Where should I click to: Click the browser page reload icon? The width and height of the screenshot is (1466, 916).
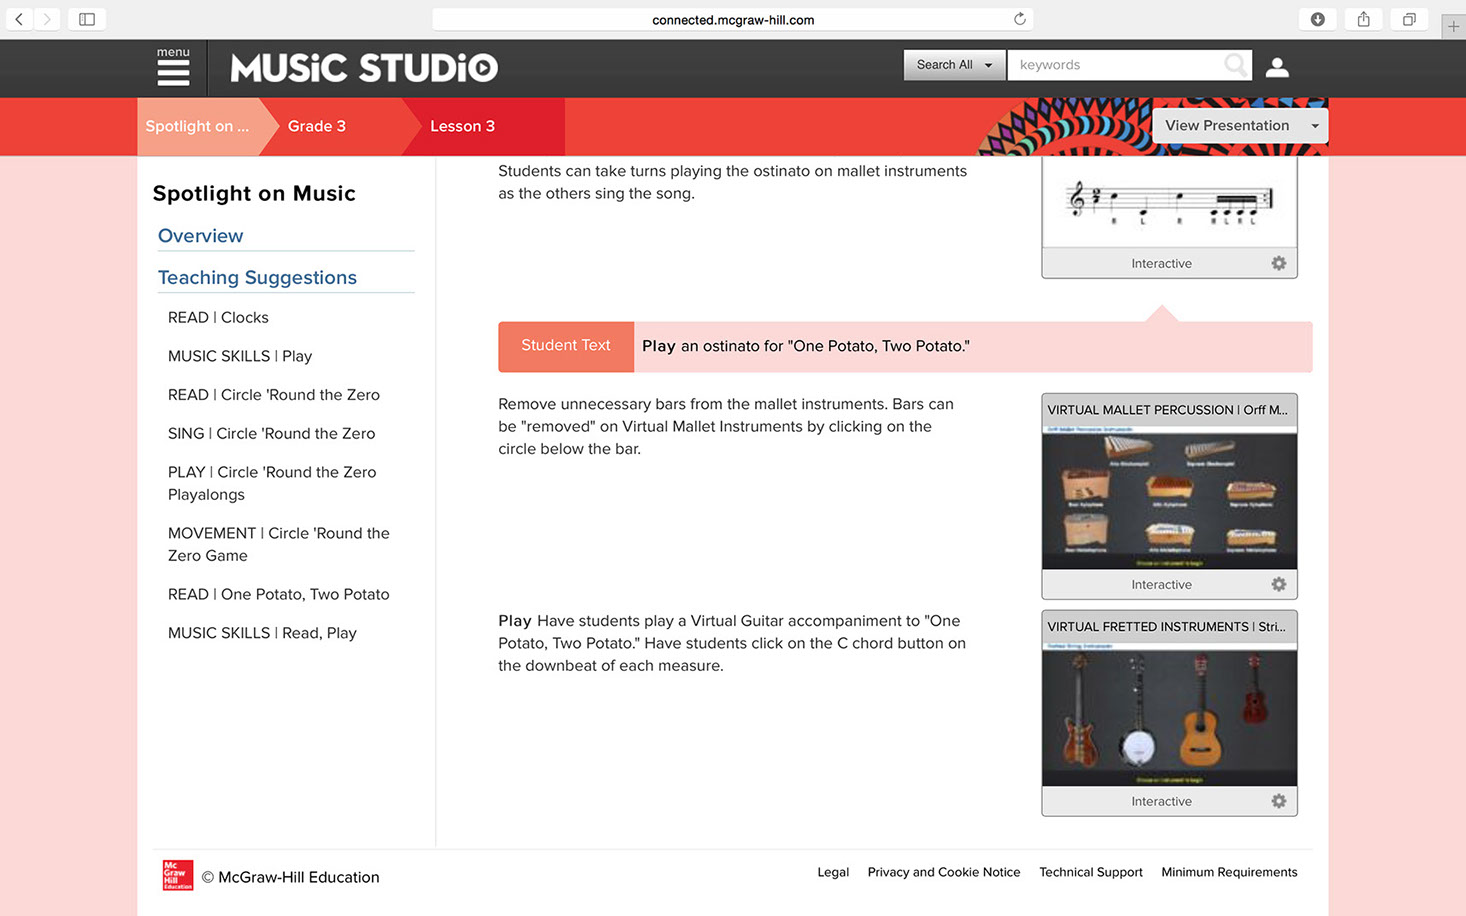(x=1019, y=19)
